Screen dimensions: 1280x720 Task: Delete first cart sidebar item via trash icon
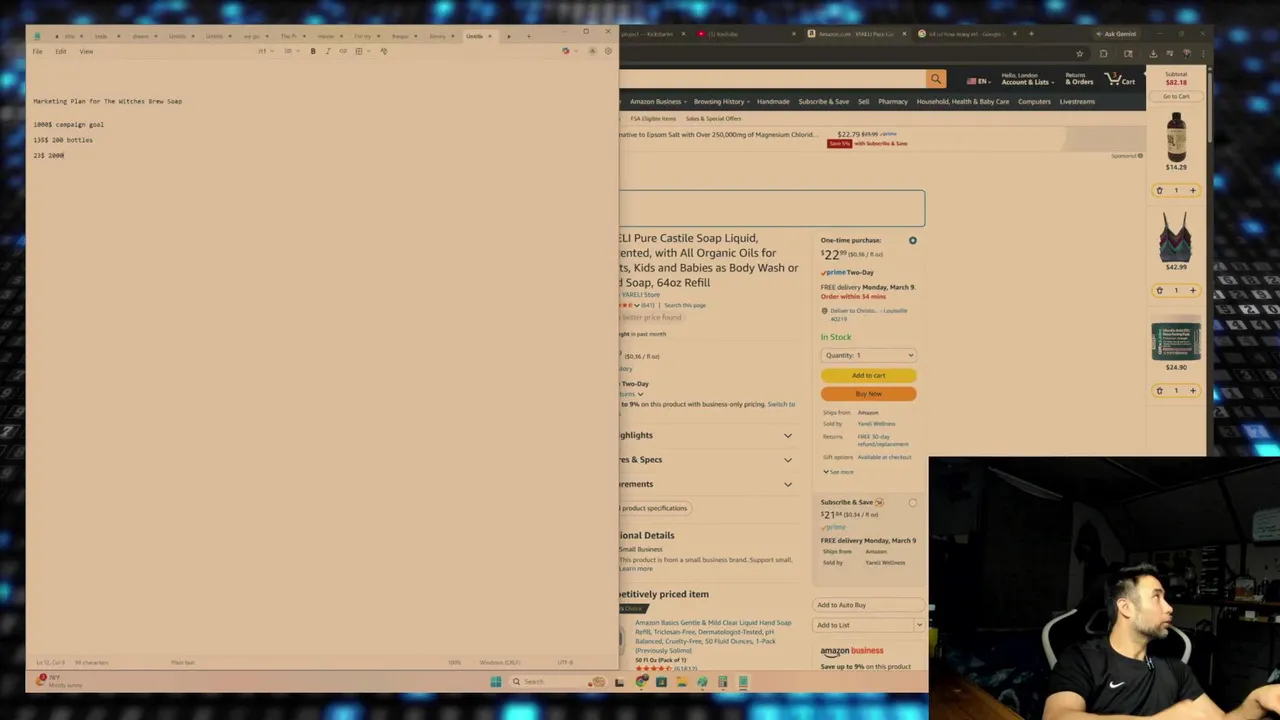coord(1159,190)
